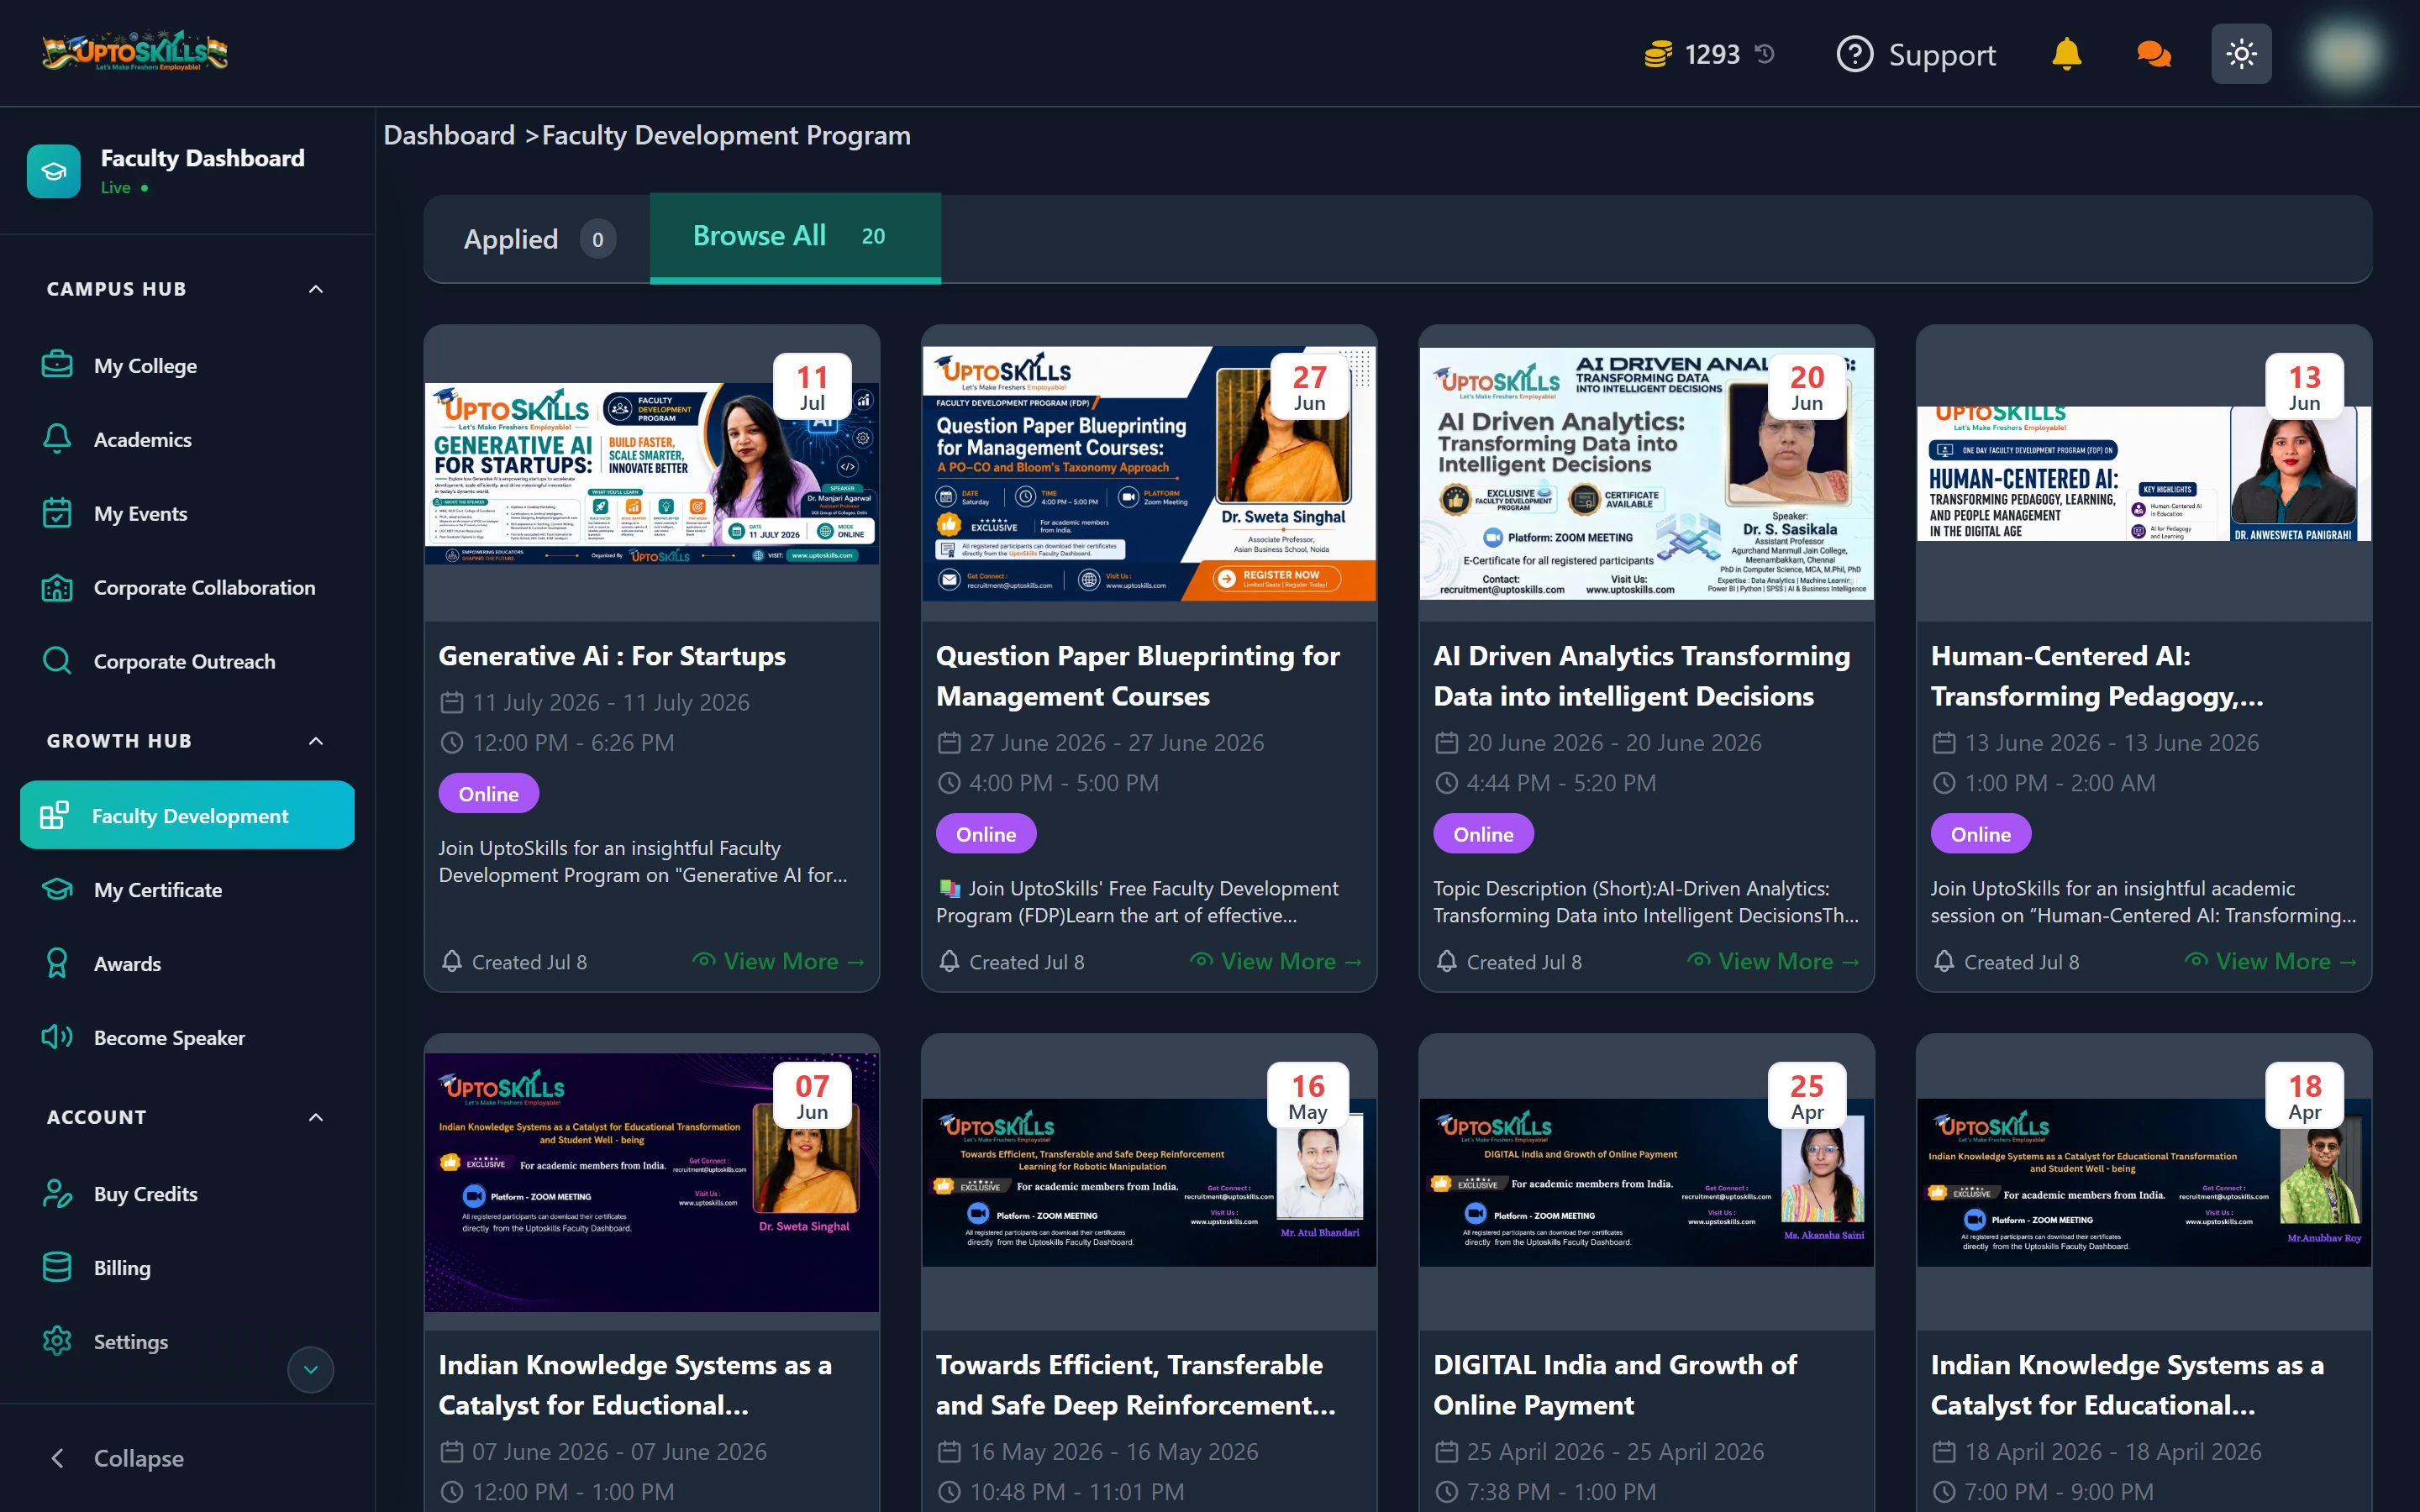The image size is (2420, 1512).
Task: Open the blurred profile avatar
Action: coord(2344,54)
